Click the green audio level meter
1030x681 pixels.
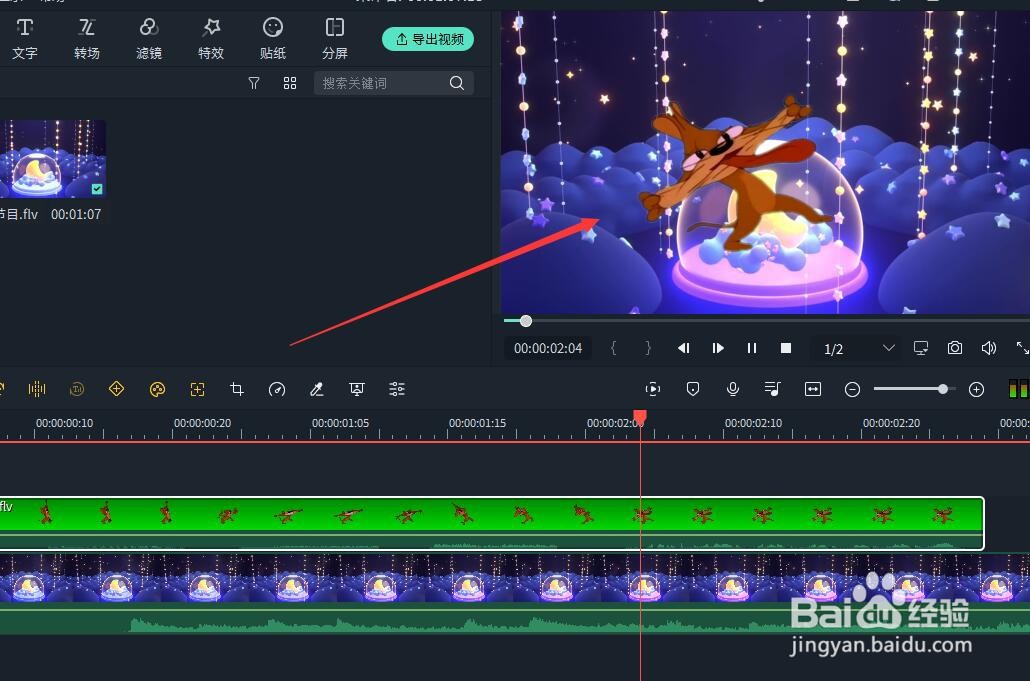tap(1018, 389)
